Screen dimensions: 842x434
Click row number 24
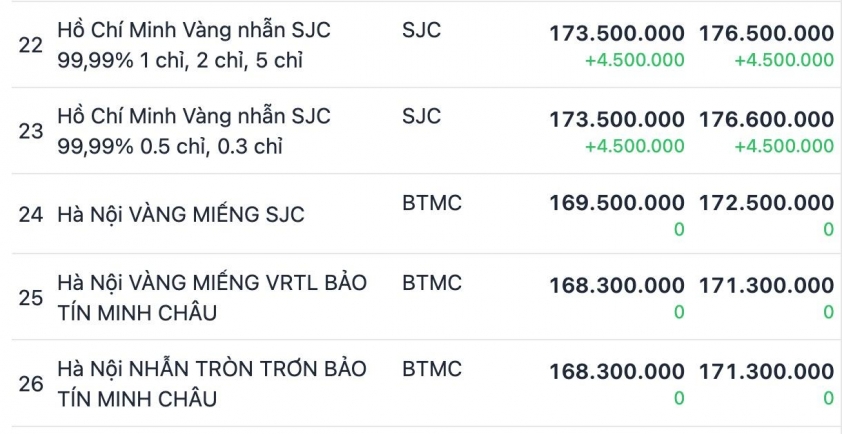tap(31, 215)
